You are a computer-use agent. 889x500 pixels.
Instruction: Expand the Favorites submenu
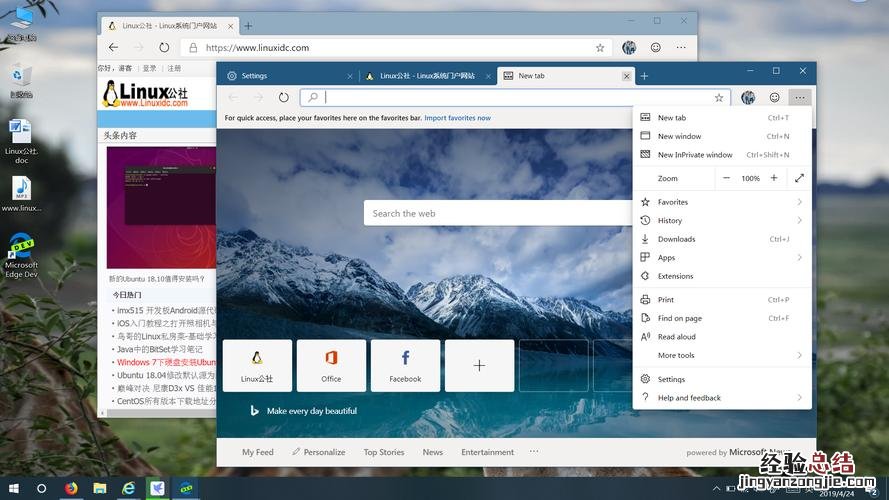[722, 202]
